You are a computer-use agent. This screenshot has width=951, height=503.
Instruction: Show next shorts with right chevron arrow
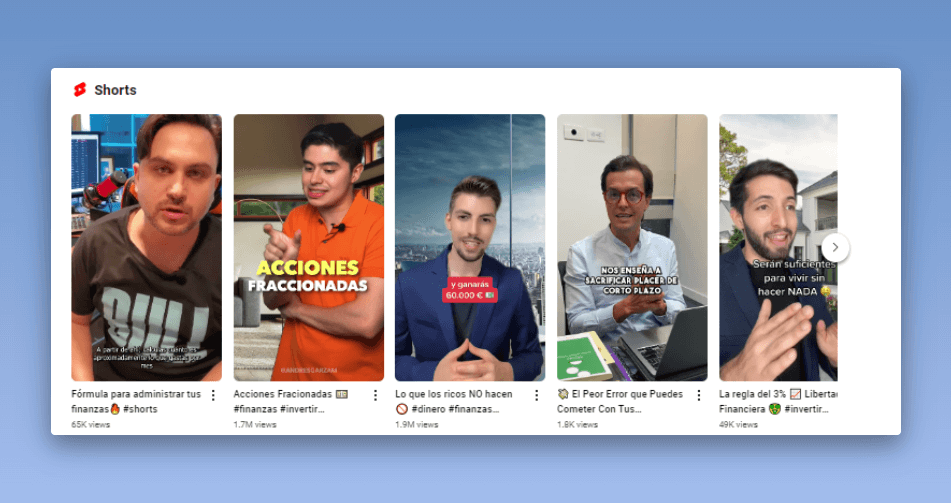(x=835, y=248)
